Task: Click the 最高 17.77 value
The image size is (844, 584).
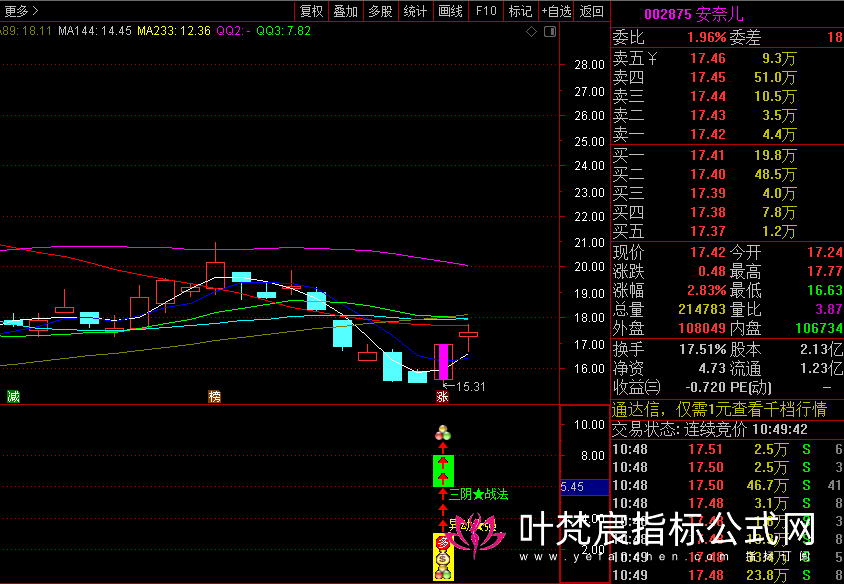Action: click(825, 271)
